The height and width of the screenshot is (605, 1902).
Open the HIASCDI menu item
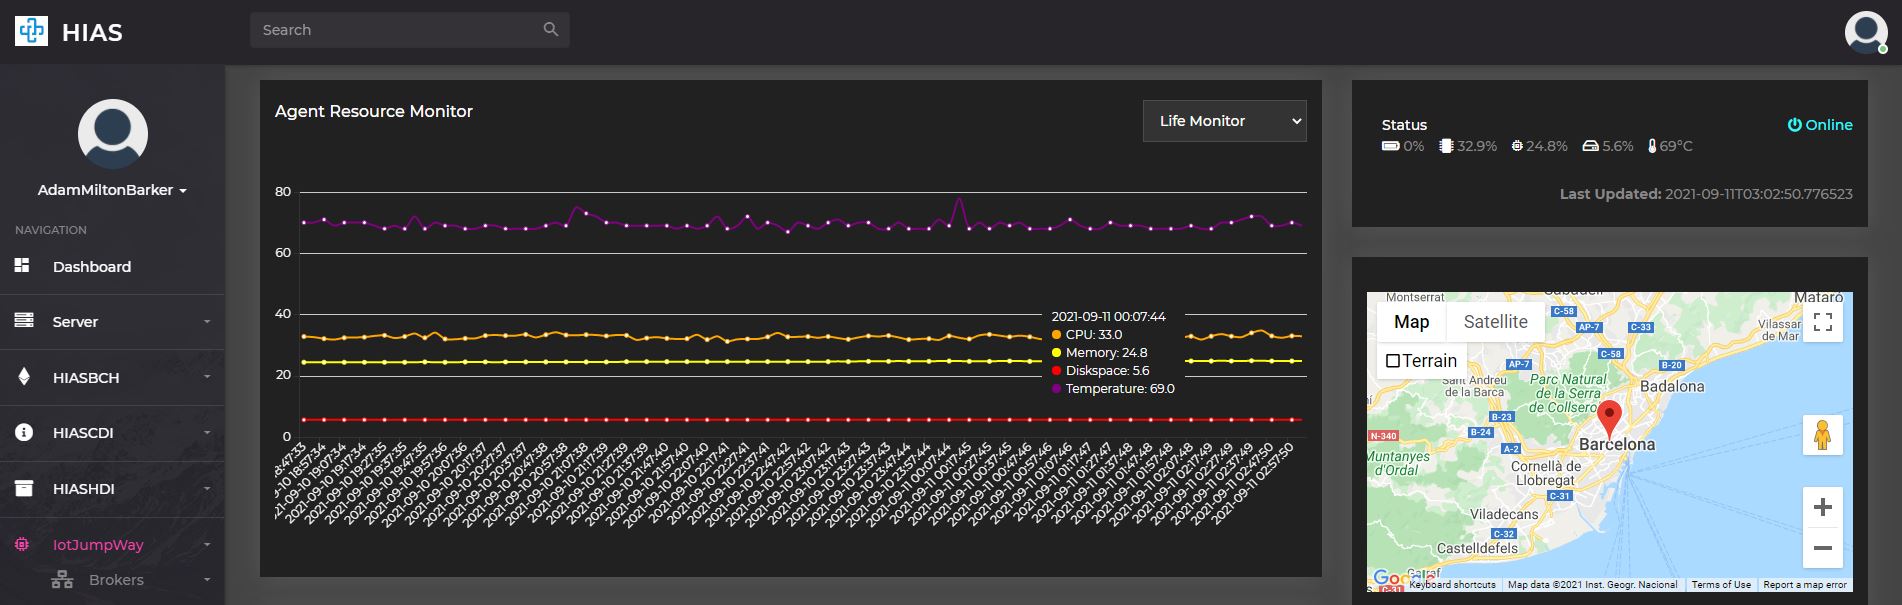pyautogui.click(x=112, y=433)
